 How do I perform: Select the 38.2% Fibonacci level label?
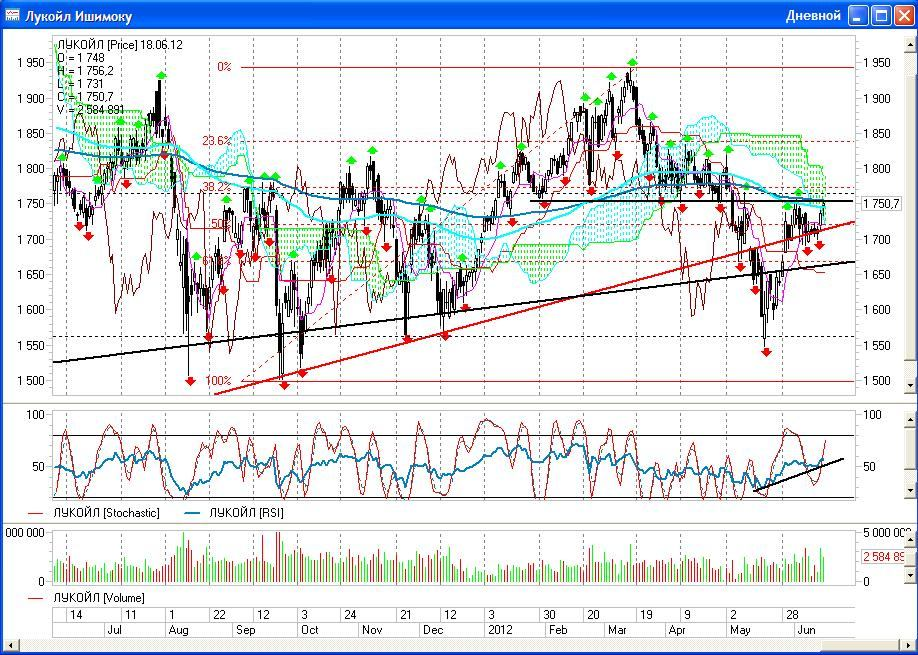tap(217, 187)
